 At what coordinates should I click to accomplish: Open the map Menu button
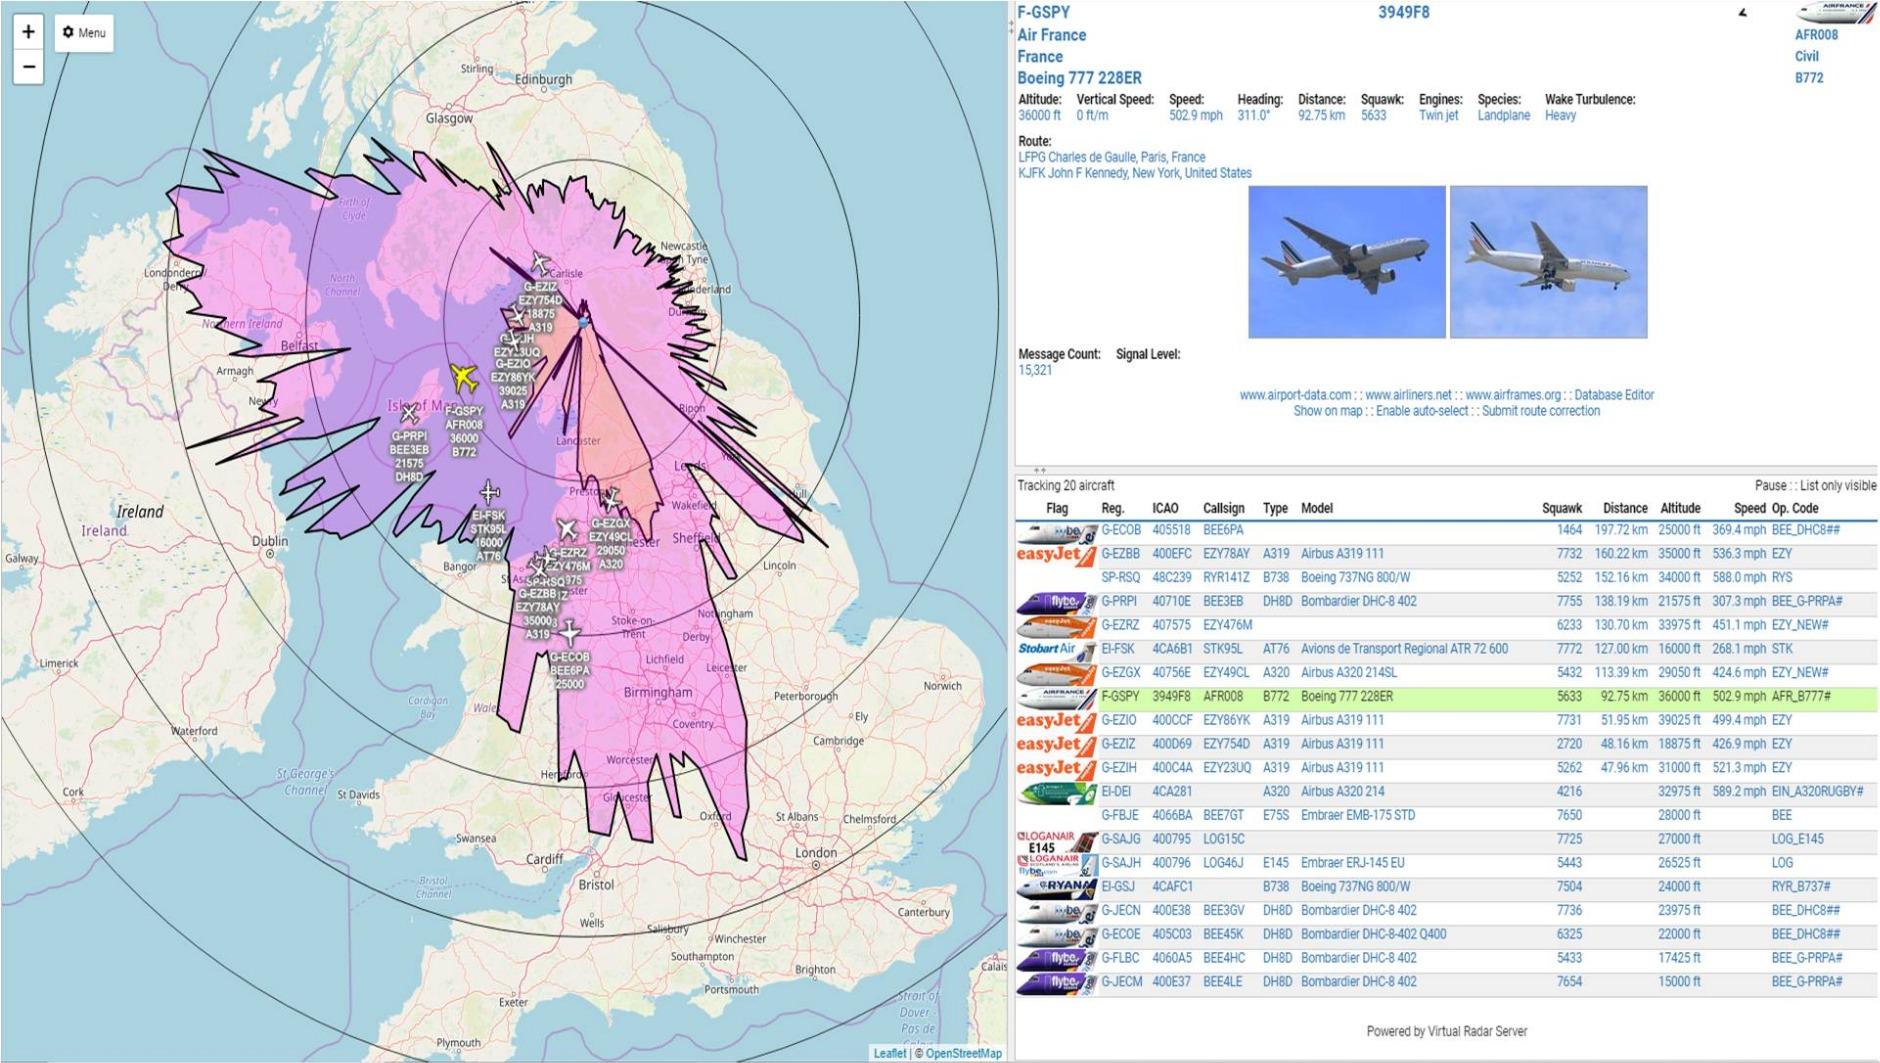coord(84,33)
